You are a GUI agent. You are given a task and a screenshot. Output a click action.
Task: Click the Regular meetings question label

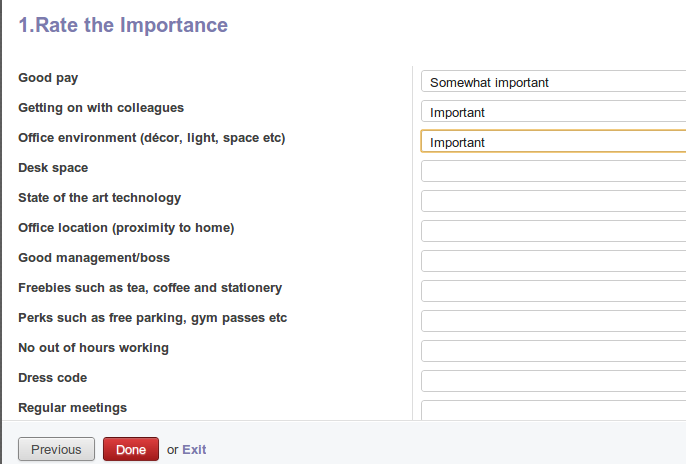[72, 408]
